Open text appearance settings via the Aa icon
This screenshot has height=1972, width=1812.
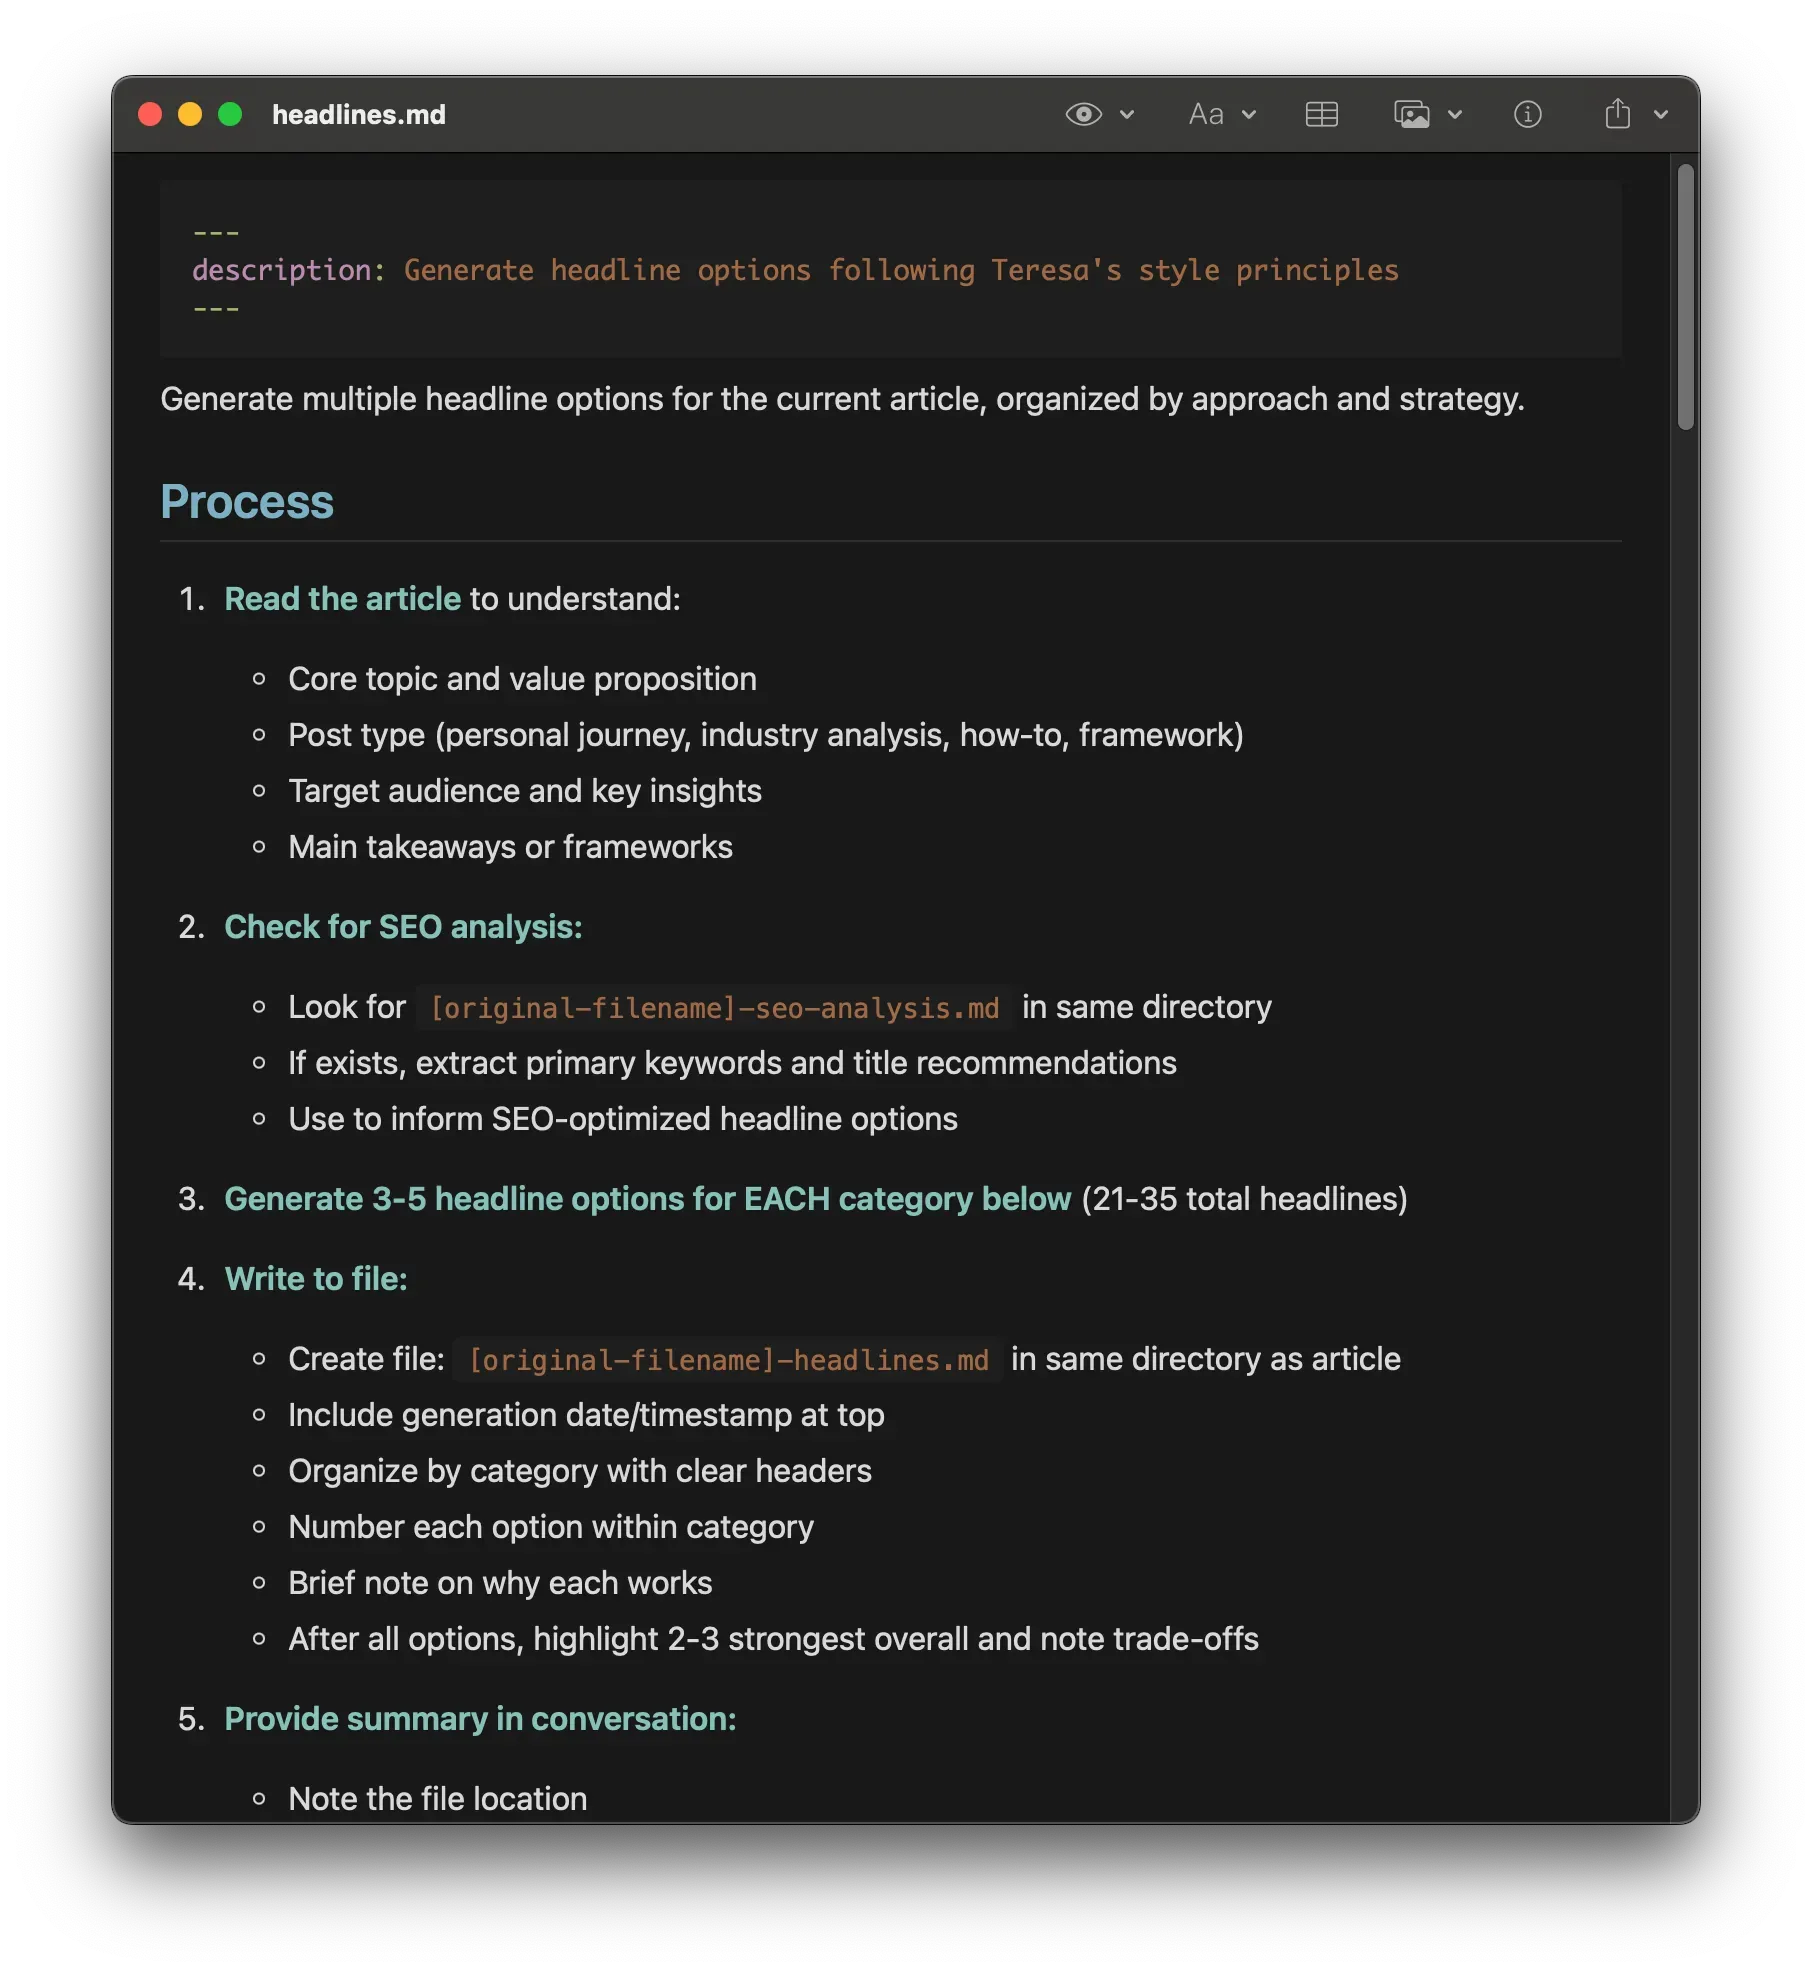pos(1206,114)
